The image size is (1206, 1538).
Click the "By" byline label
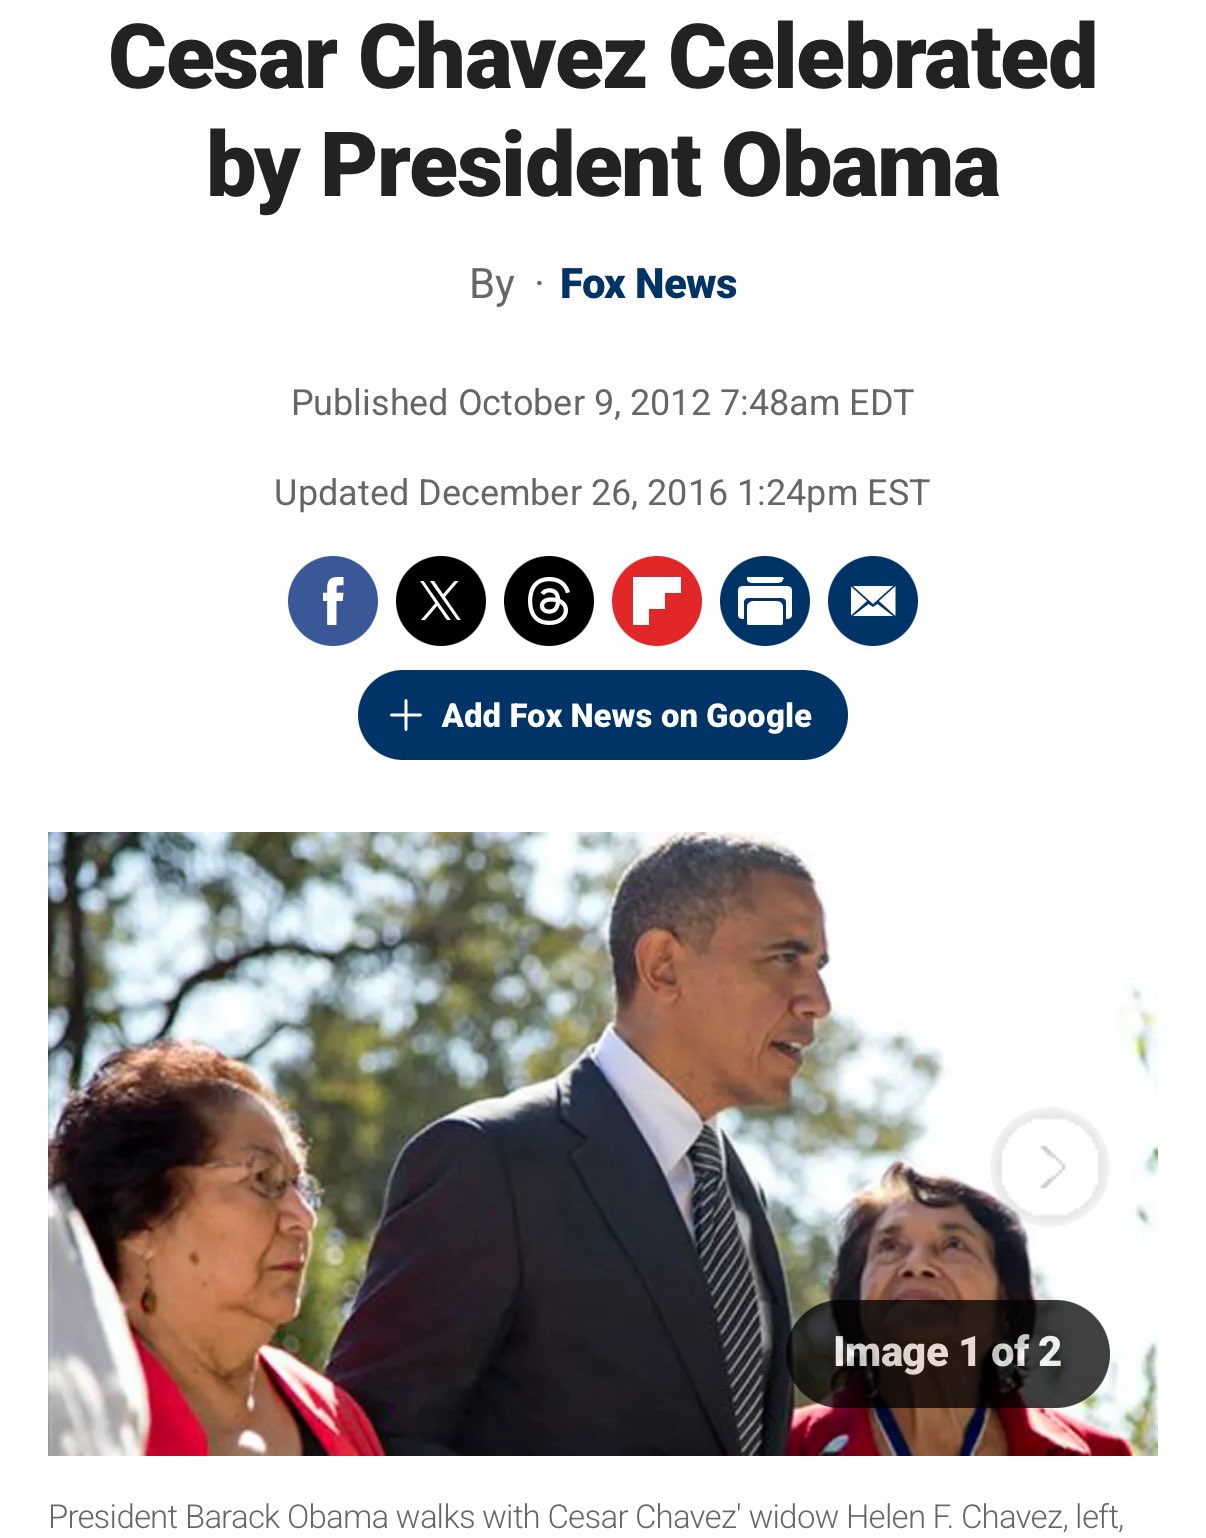coord(492,286)
